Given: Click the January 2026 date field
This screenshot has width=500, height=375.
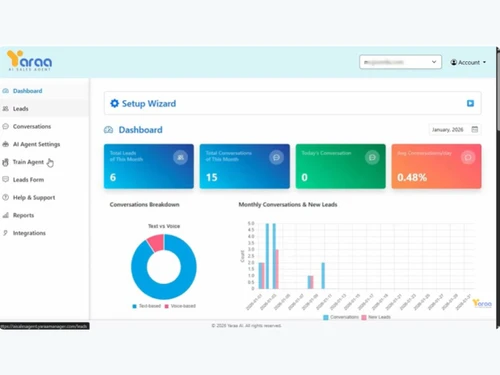Looking at the screenshot, I should click(x=455, y=130).
